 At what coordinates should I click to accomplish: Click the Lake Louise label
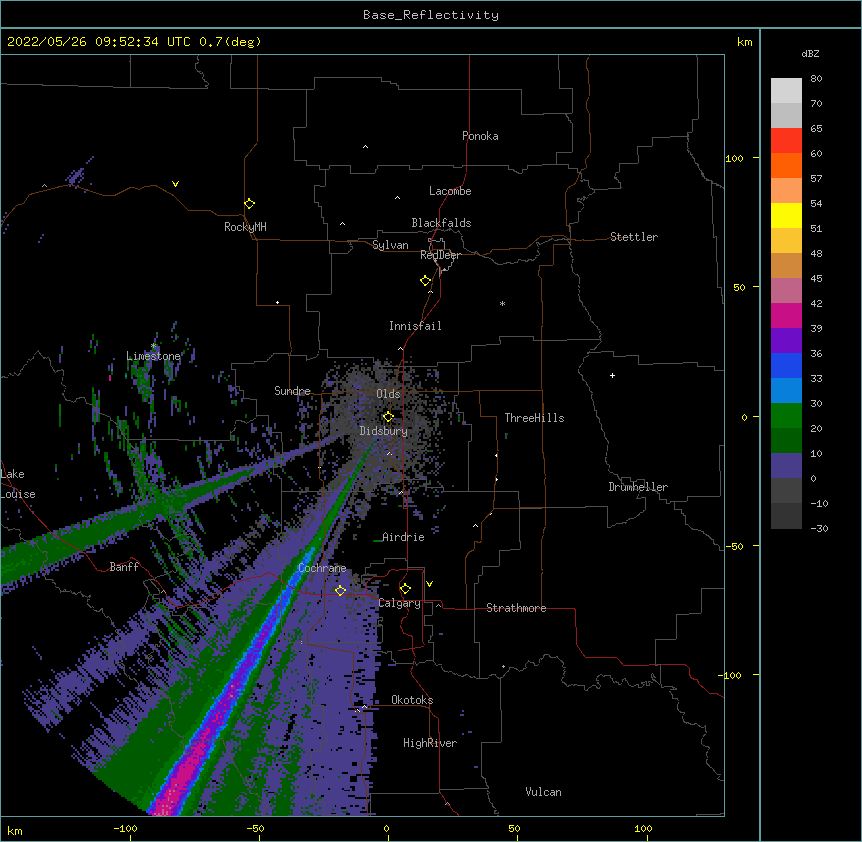[18, 484]
